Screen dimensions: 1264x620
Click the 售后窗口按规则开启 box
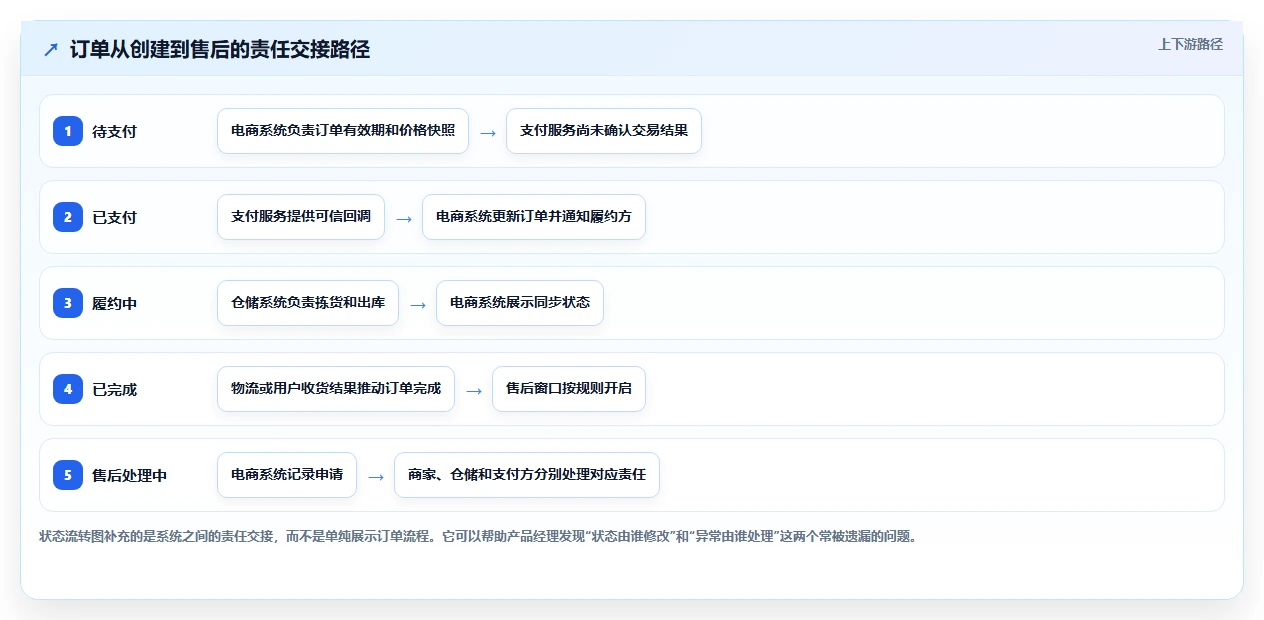coord(569,389)
